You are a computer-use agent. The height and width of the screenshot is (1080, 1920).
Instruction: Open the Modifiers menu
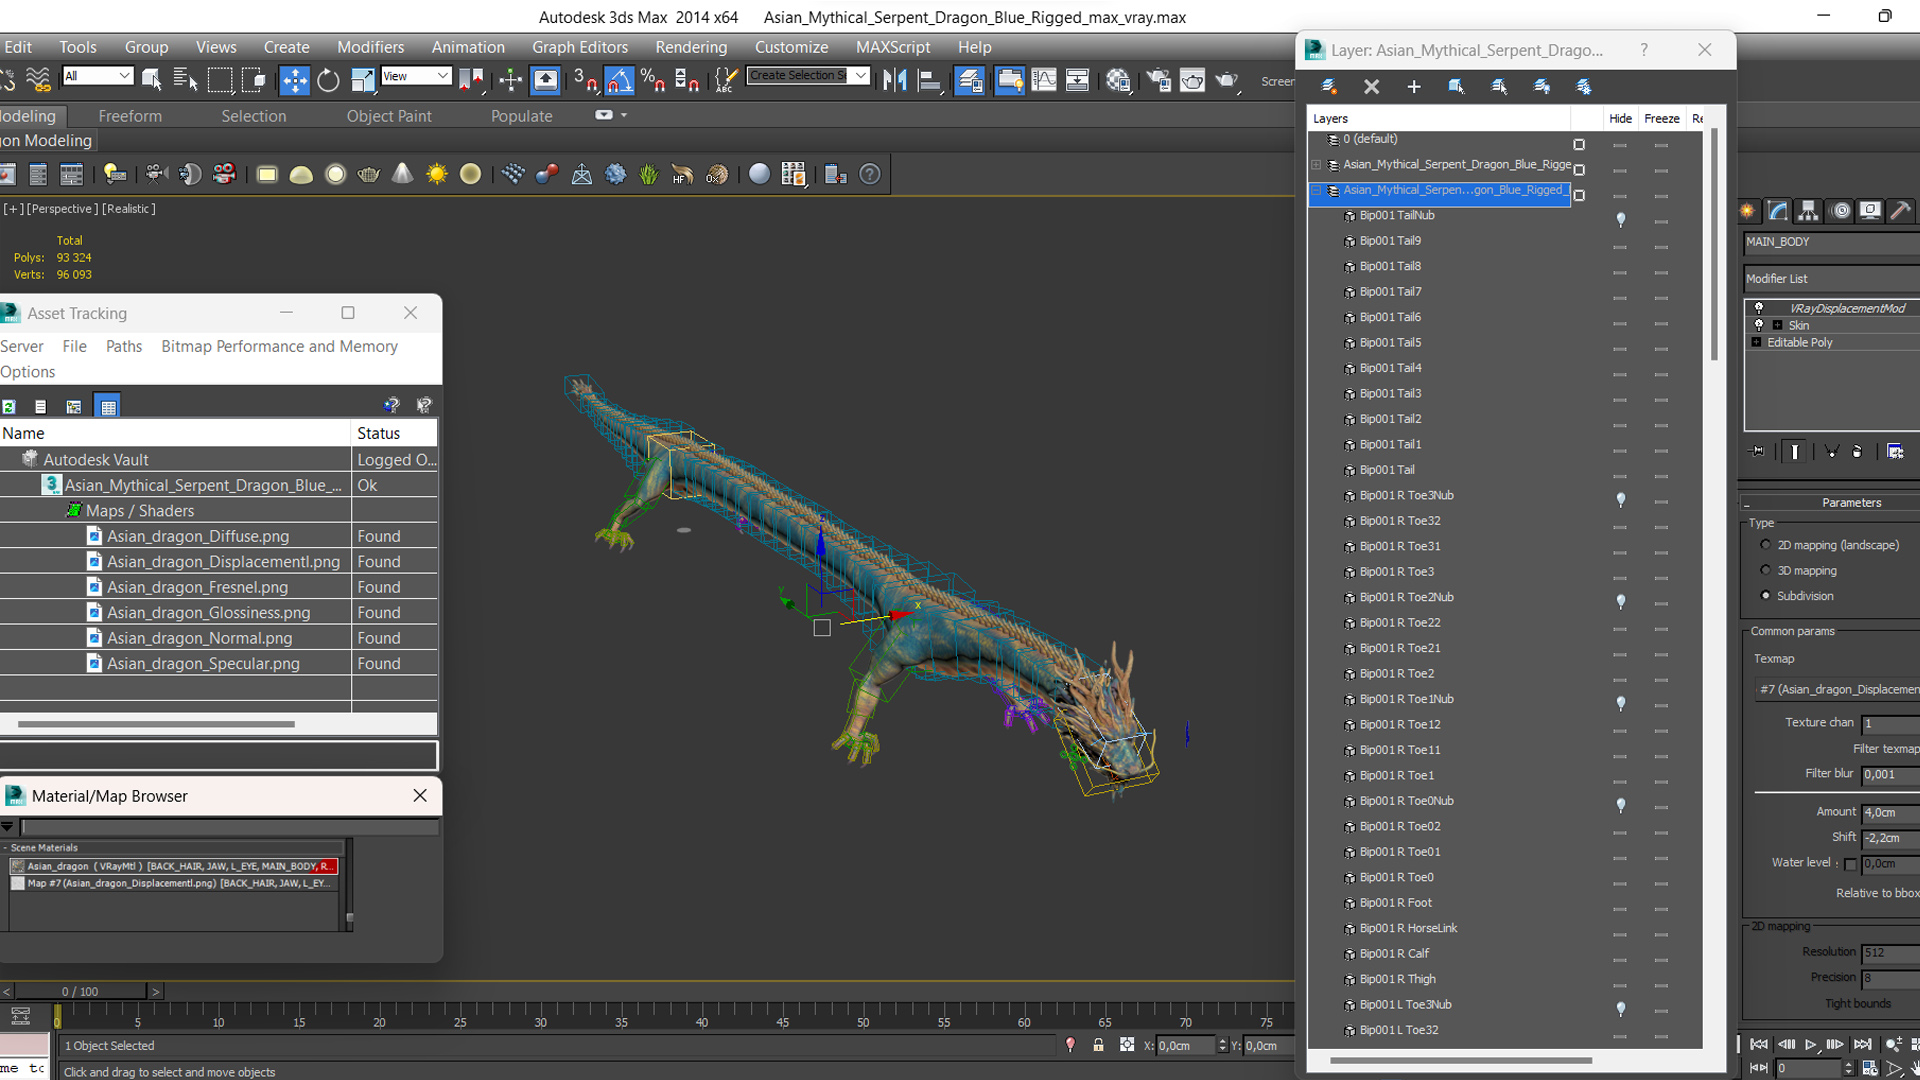pyautogui.click(x=370, y=47)
